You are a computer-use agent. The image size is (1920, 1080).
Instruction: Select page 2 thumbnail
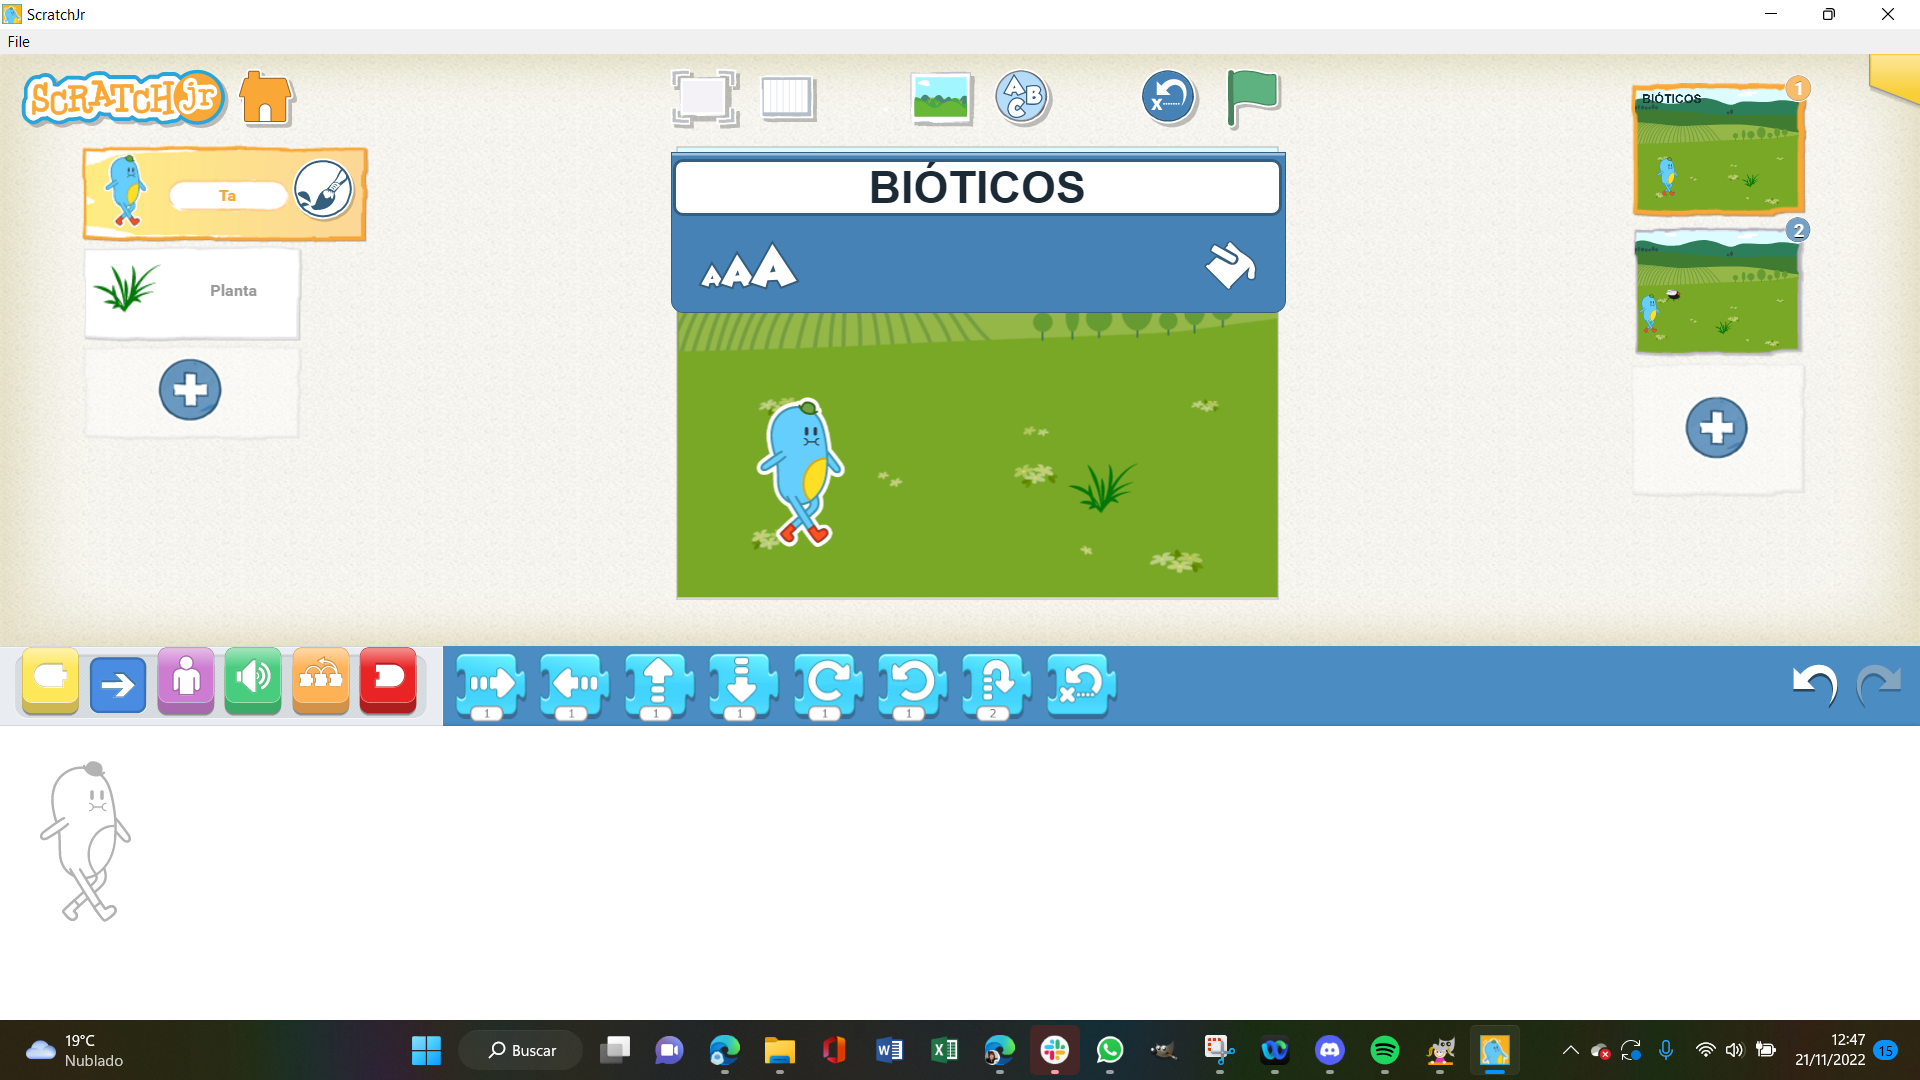point(1717,291)
